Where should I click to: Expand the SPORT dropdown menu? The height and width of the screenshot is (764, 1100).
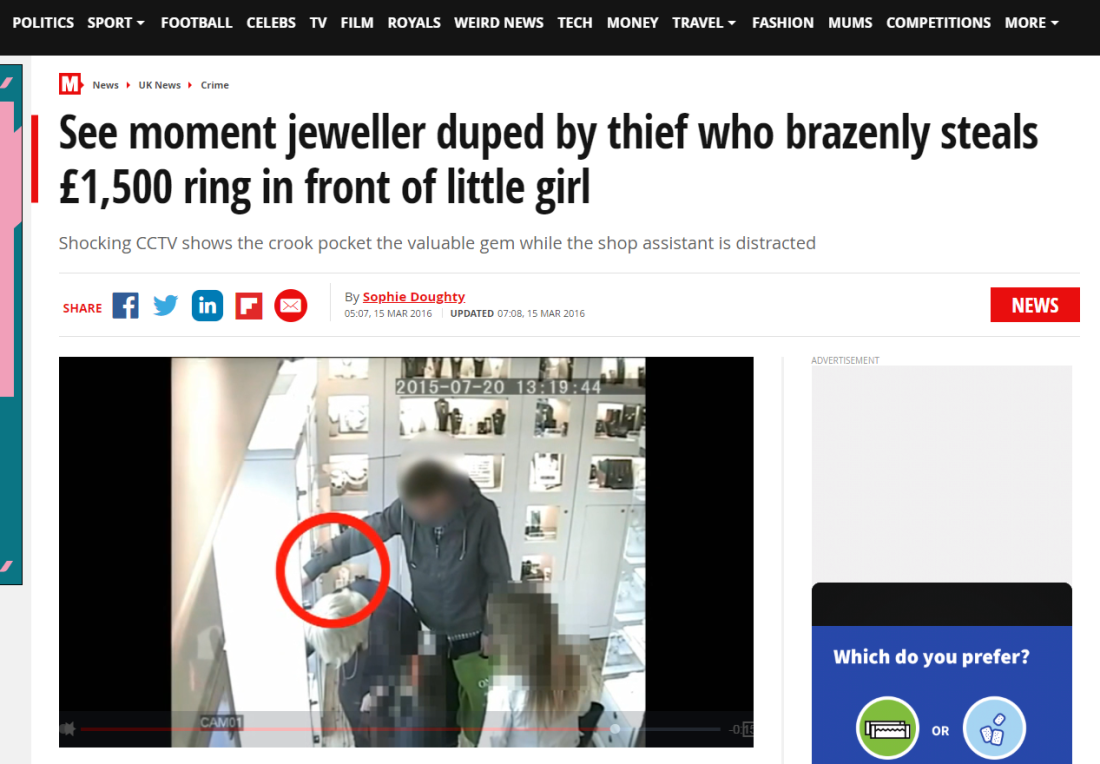point(116,22)
